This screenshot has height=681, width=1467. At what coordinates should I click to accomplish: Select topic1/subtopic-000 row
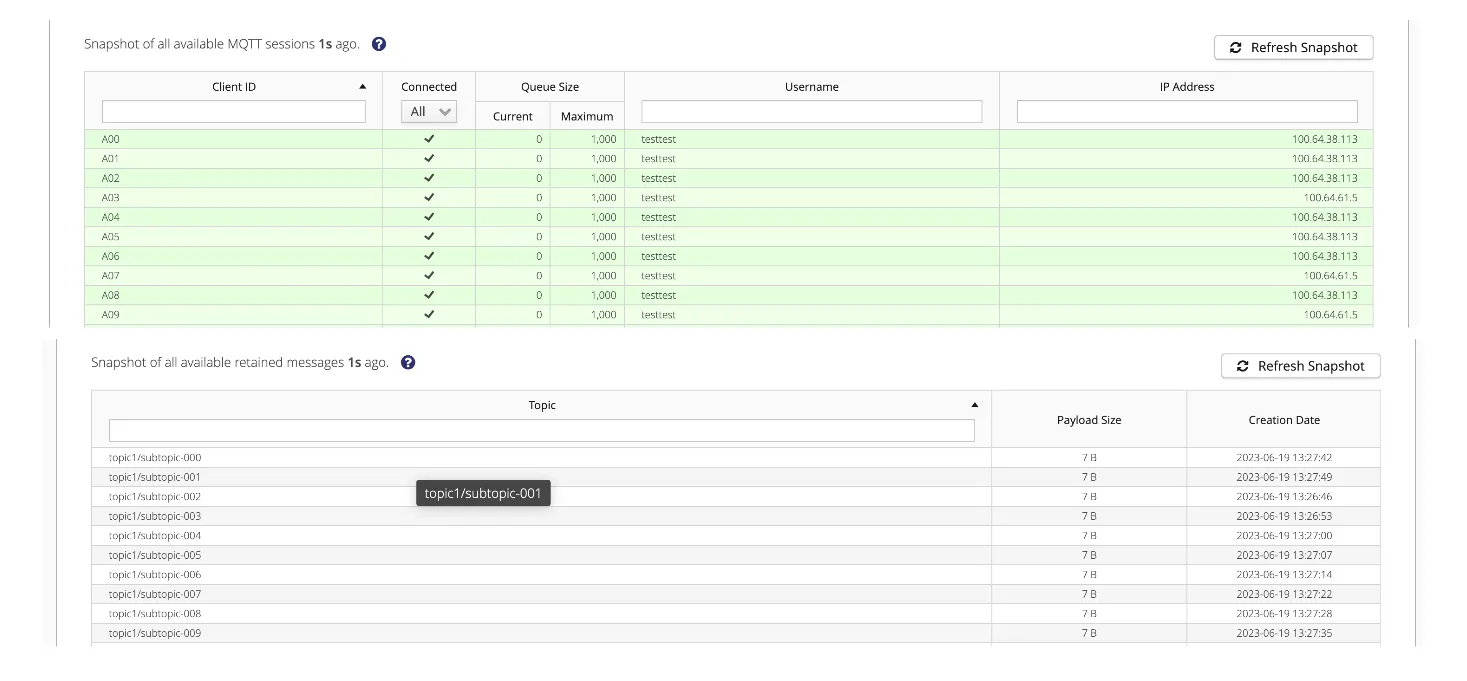coord(736,458)
